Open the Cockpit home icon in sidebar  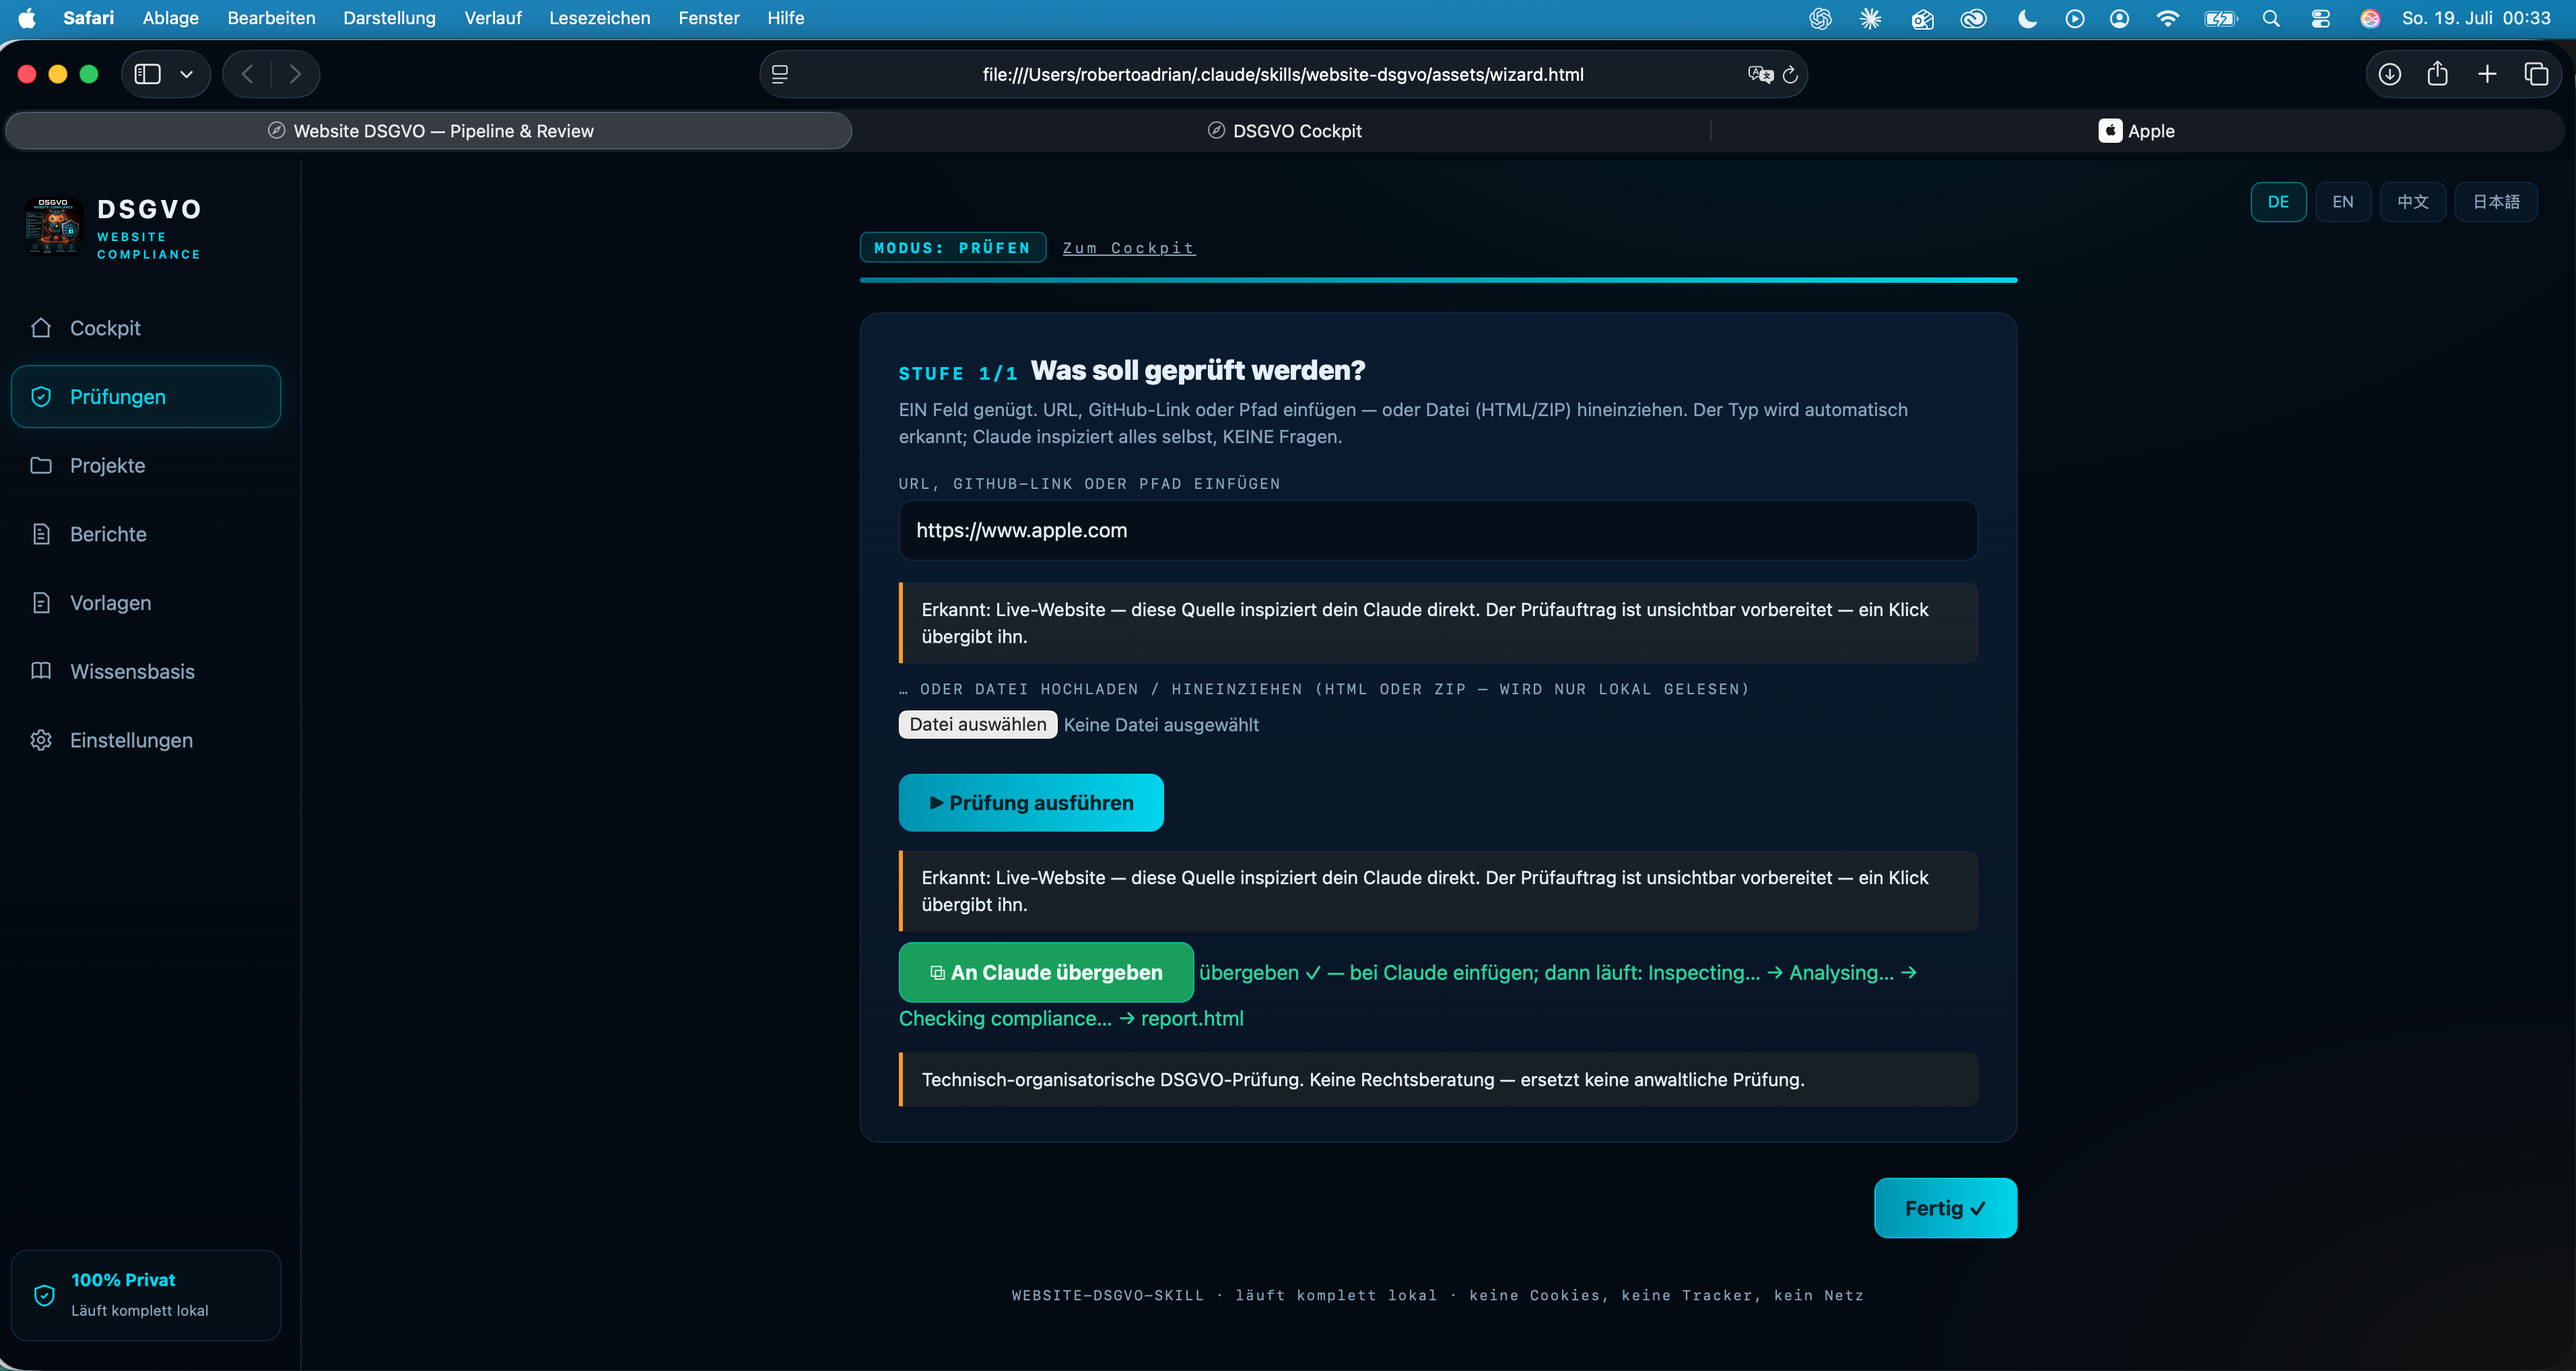click(x=41, y=328)
